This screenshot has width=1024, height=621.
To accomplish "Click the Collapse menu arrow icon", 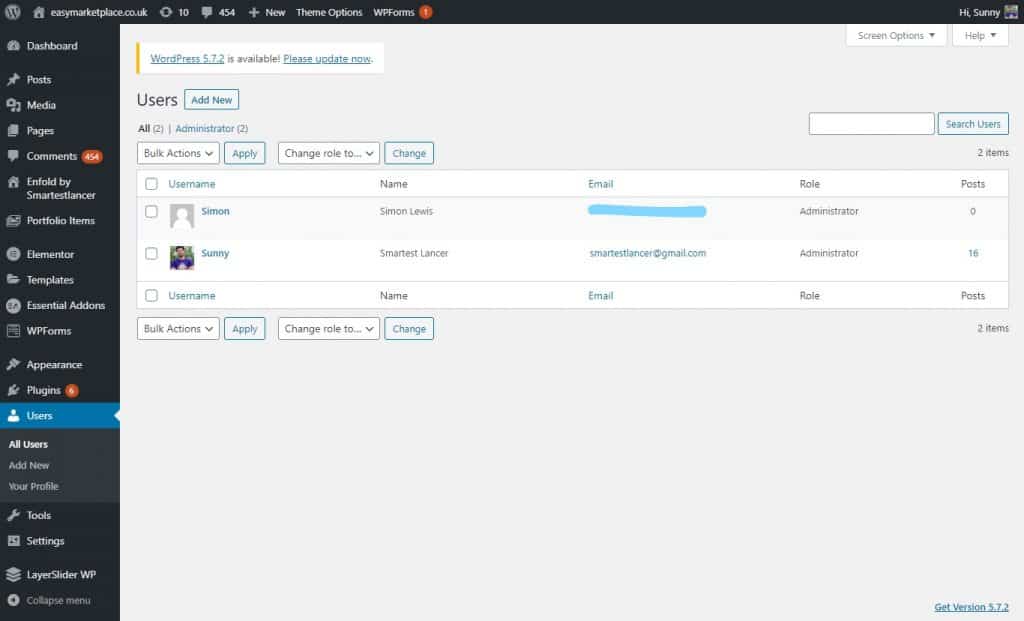I will [x=13, y=600].
